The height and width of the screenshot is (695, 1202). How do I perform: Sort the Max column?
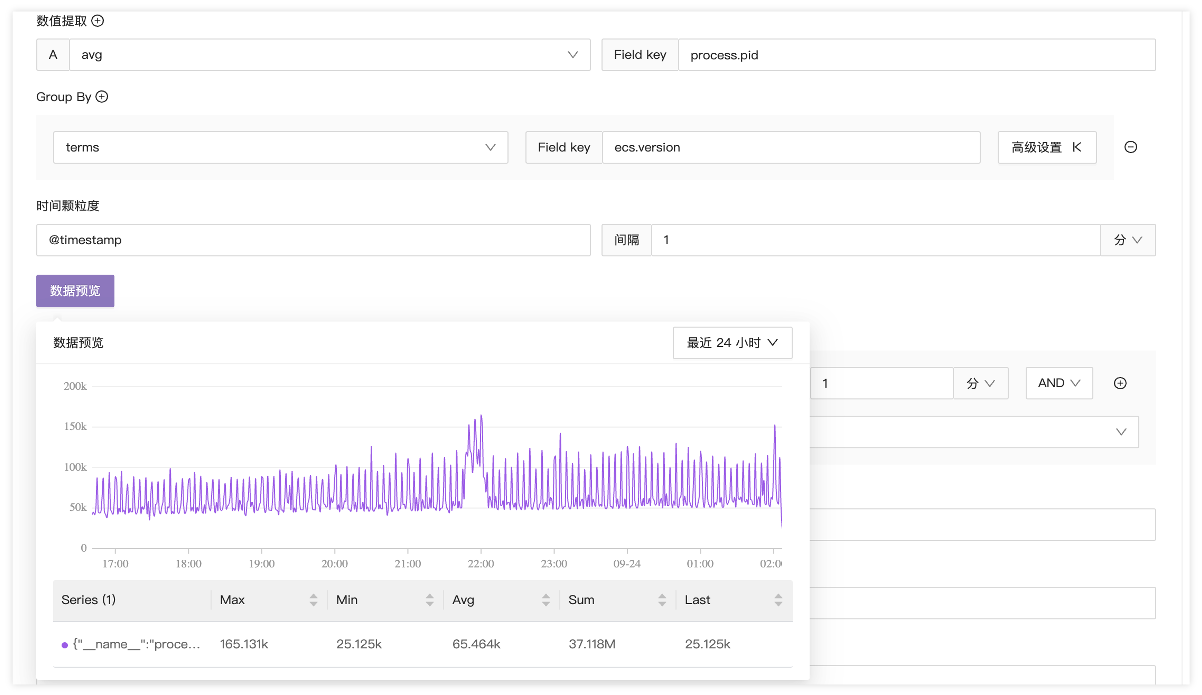(x=314, y=600)
